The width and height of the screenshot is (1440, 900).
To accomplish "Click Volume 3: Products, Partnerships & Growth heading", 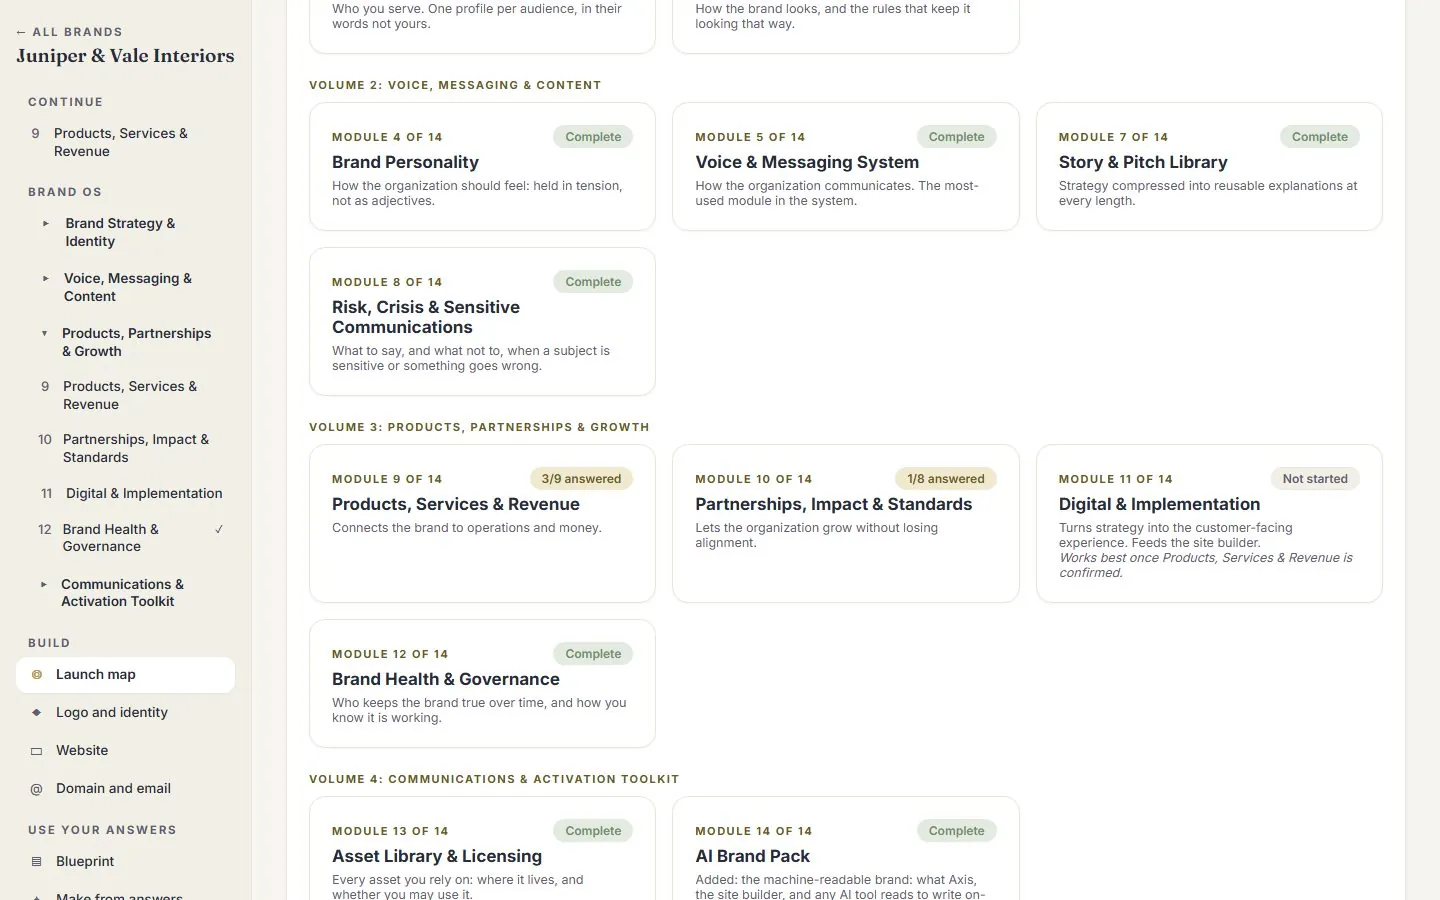I will click(479, 427).
